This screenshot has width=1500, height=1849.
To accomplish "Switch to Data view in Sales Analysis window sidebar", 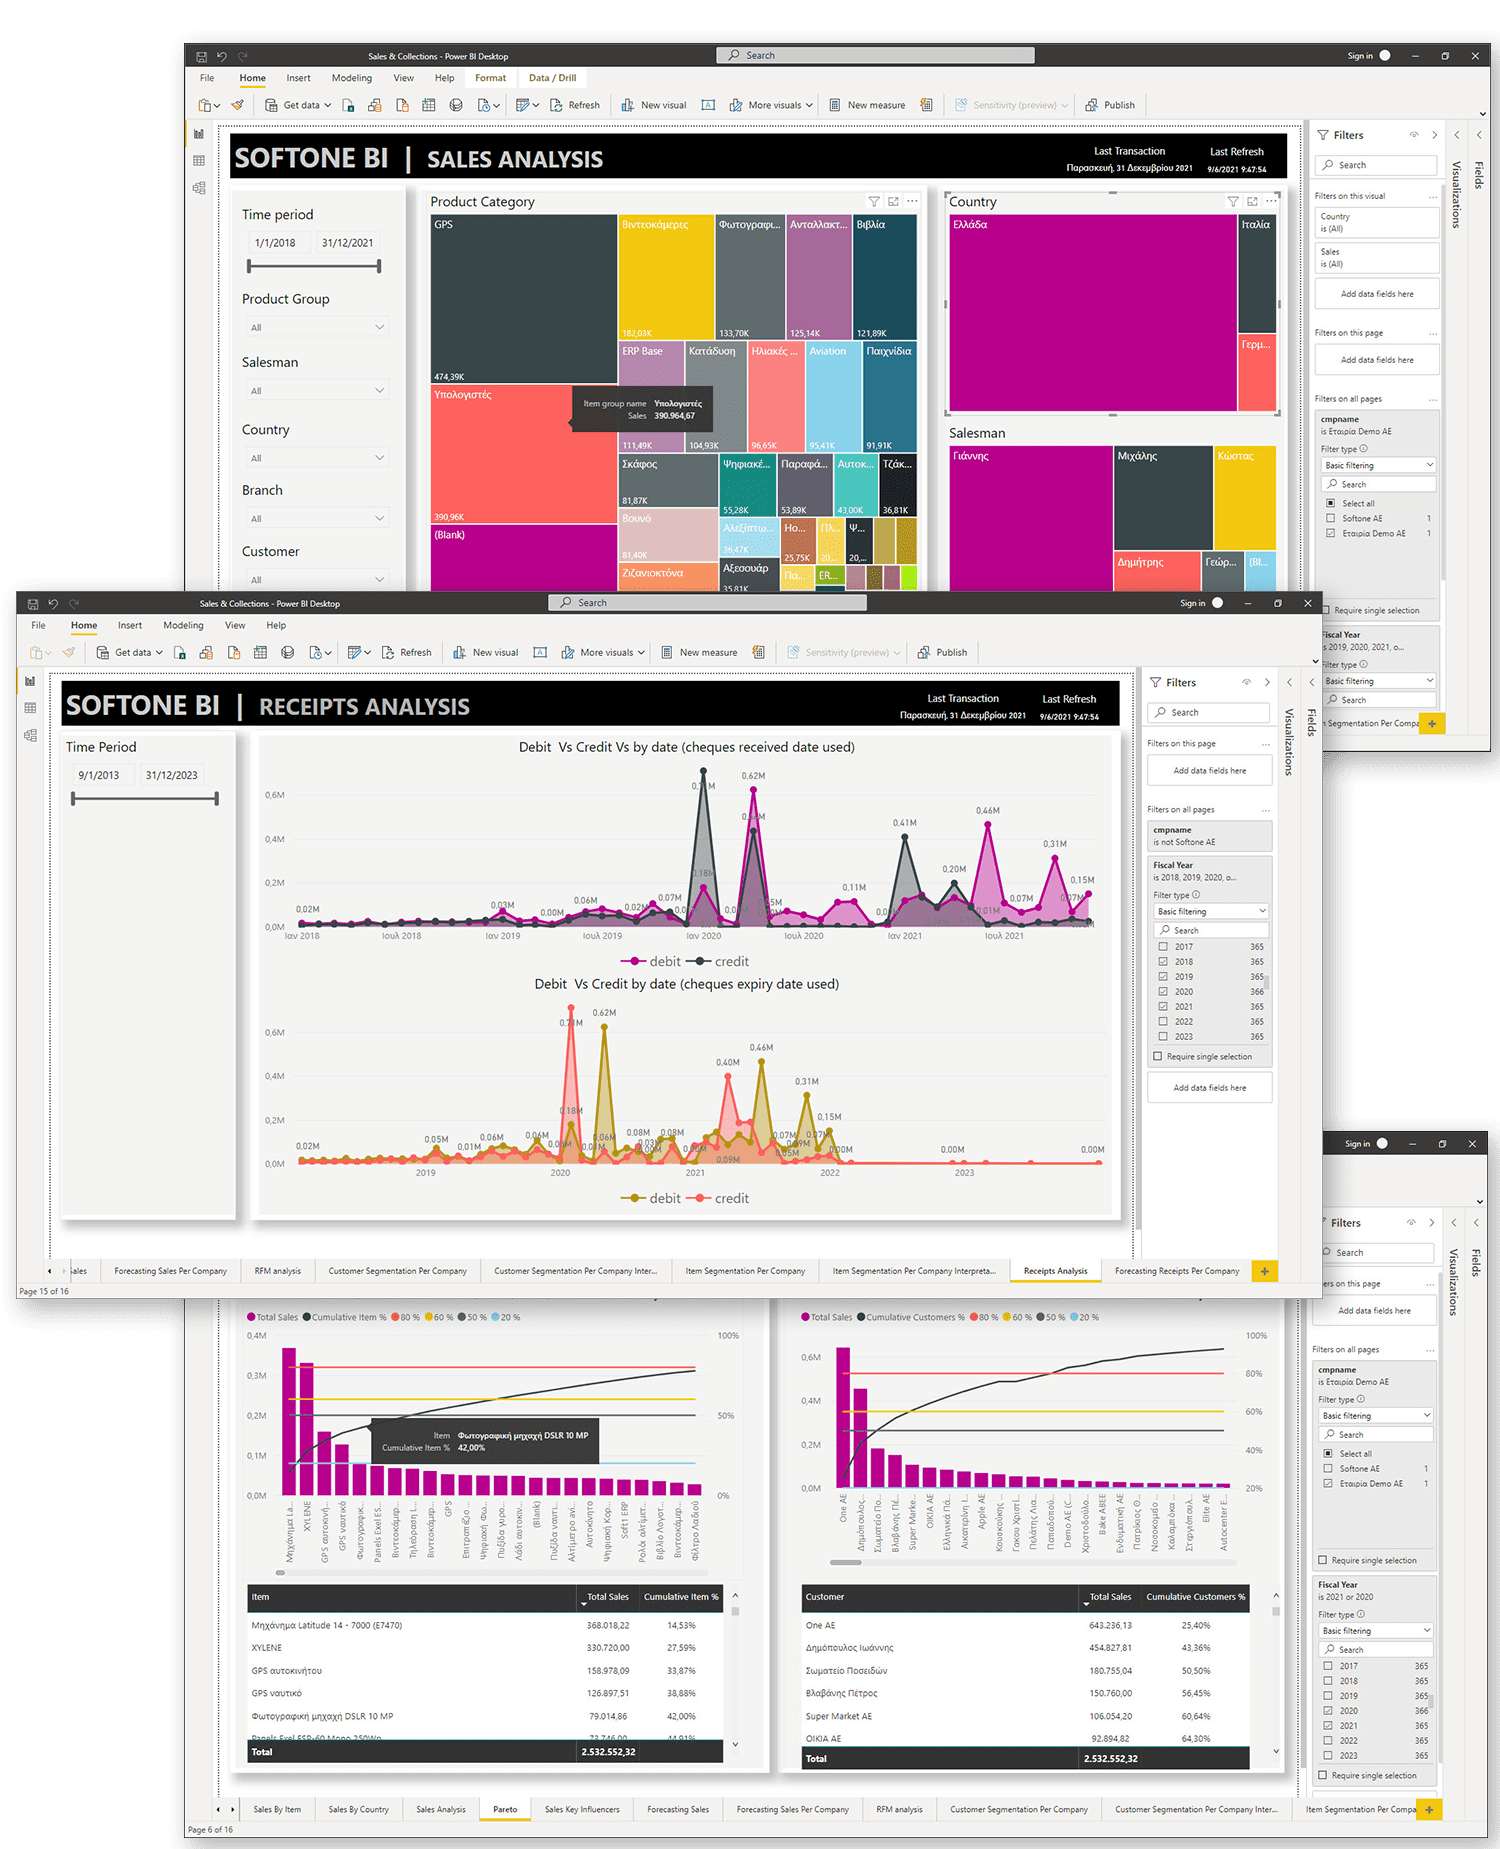I will (199, 161).
